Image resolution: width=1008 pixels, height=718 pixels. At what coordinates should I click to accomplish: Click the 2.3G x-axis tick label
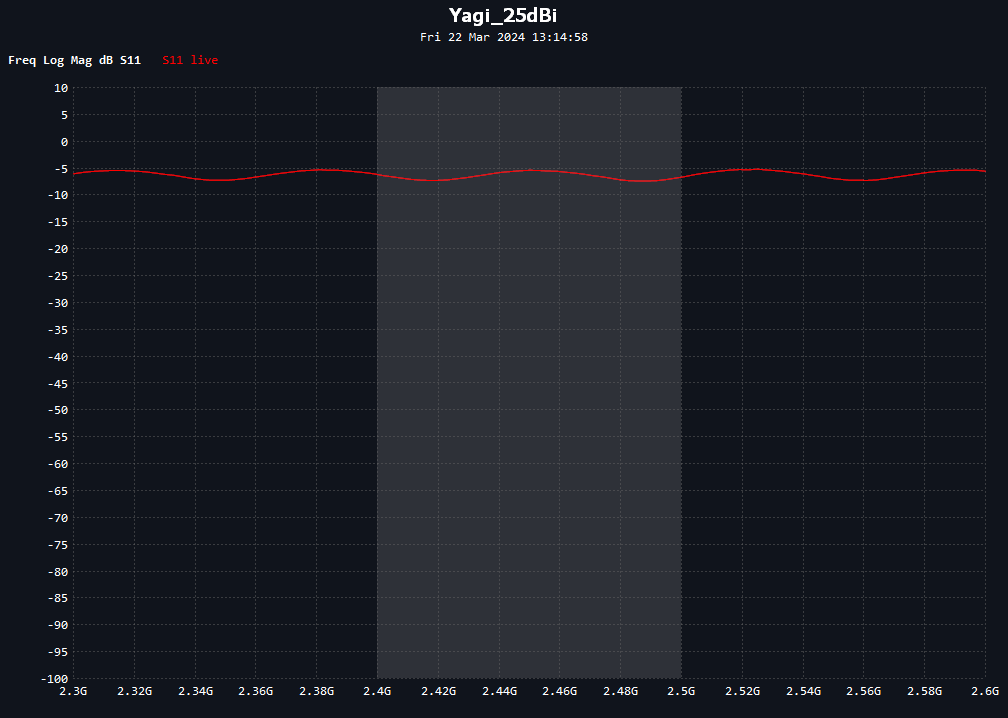(x=73, y=691)
